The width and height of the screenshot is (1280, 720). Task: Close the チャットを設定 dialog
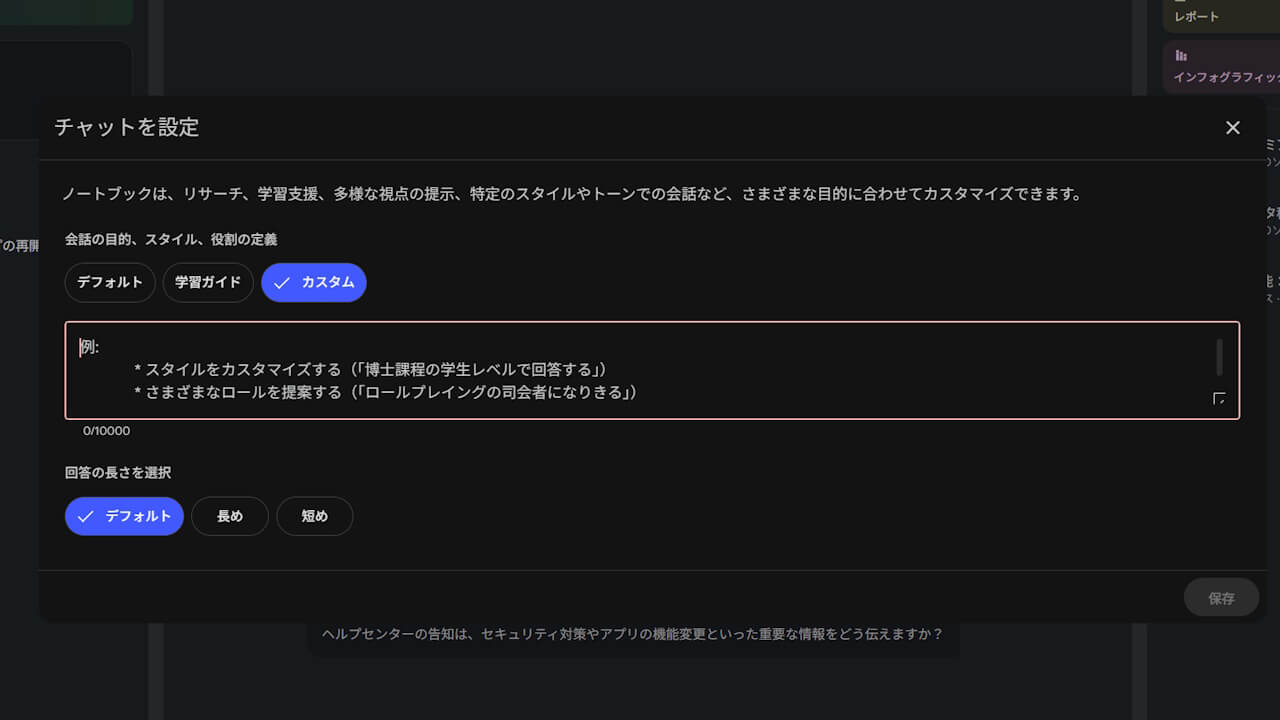[x=1232, y=127]
